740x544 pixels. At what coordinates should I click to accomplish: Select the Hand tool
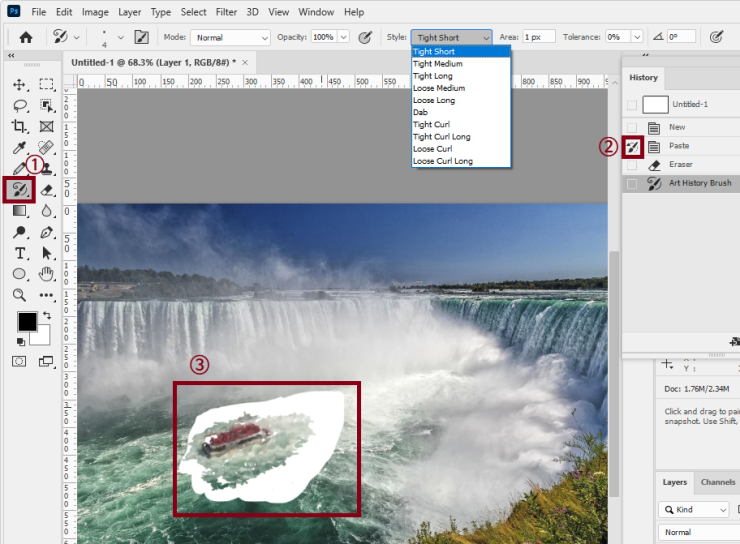pos(46,274)
